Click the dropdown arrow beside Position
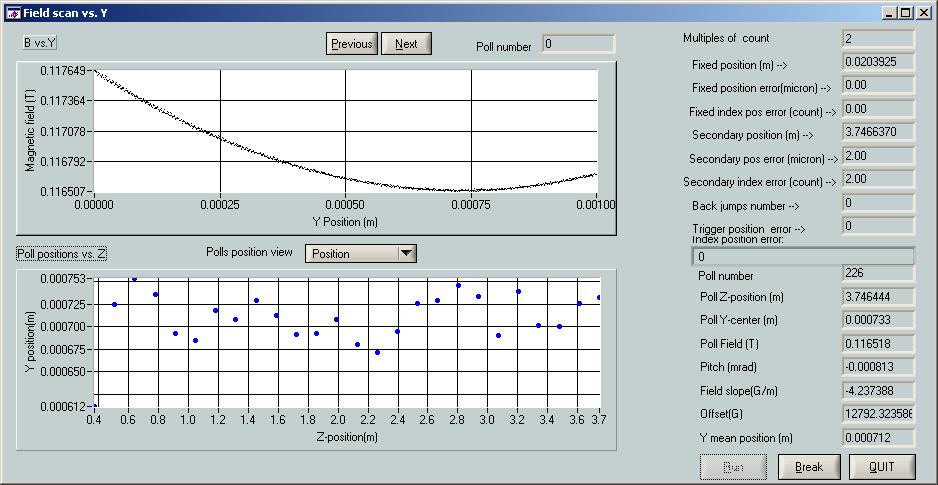938x485 pixels. (406, 254)
